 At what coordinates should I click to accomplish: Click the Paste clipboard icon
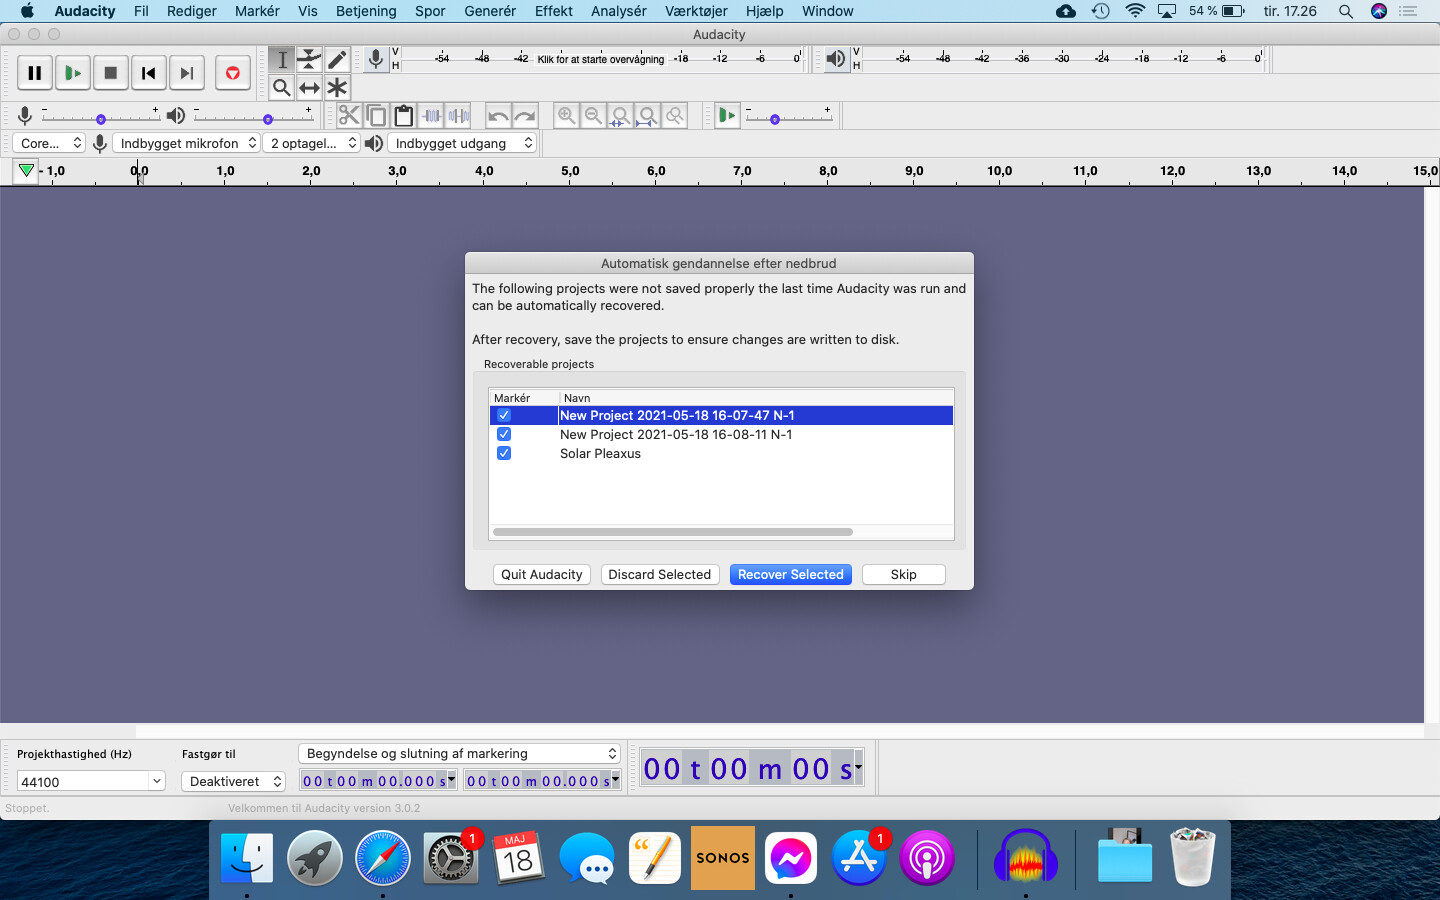tap(404, 116)
